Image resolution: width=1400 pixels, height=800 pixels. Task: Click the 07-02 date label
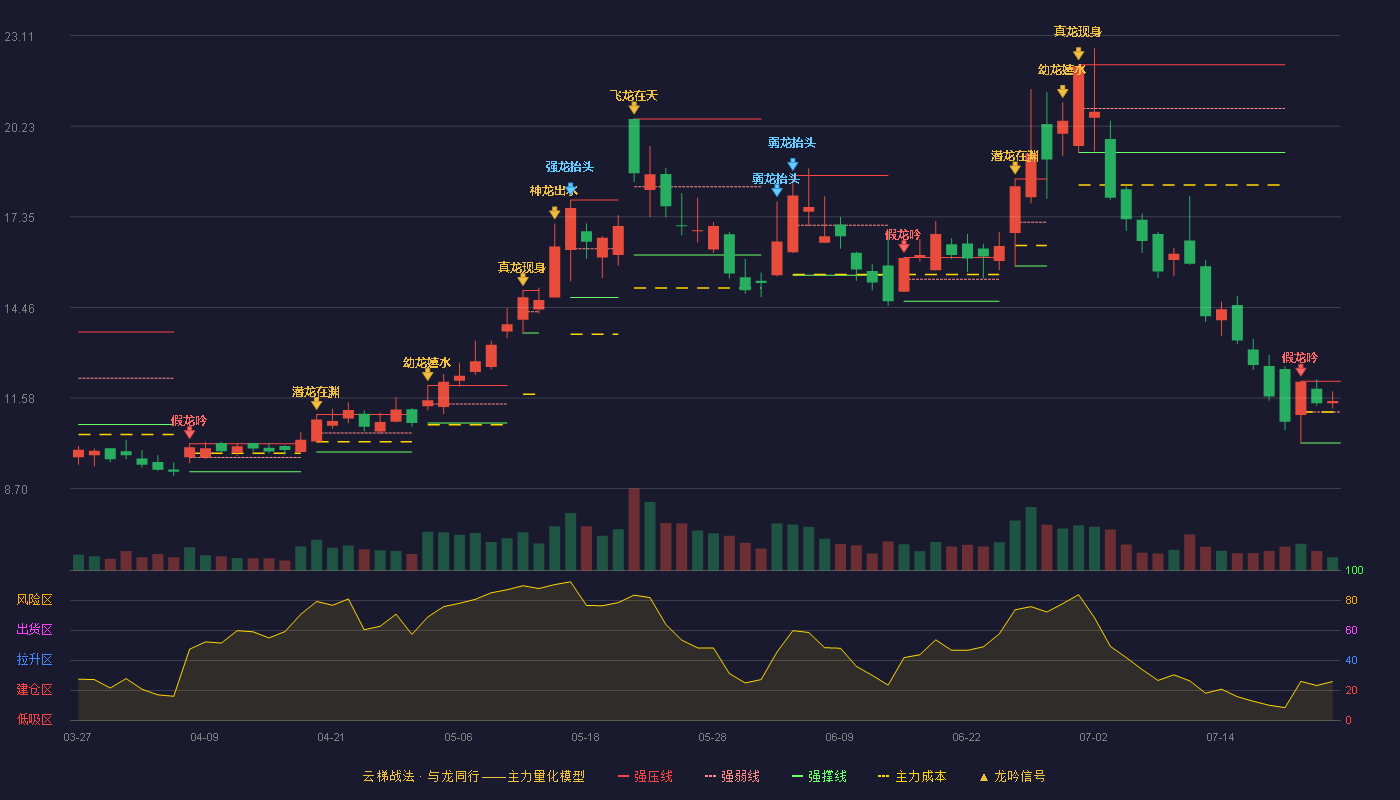click(1093, 737)
